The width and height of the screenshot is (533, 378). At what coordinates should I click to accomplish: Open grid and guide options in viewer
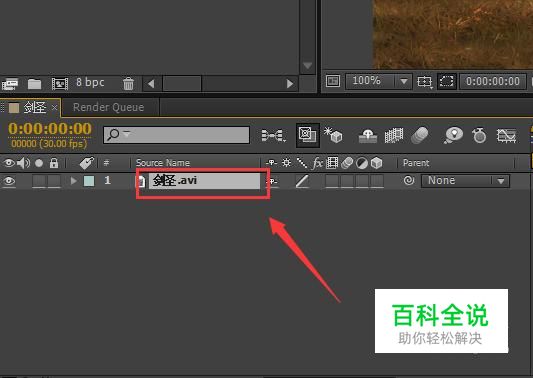coord(425,82)
